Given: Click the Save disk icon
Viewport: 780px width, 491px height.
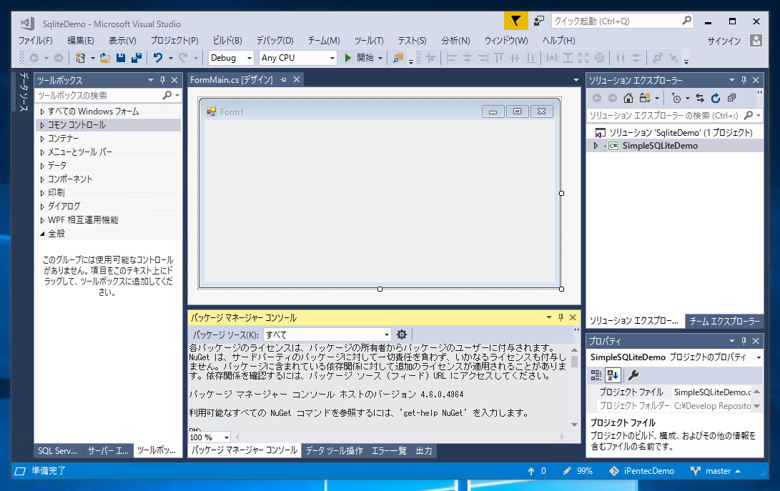Looking at the screenshot, I should pos(120,58).
